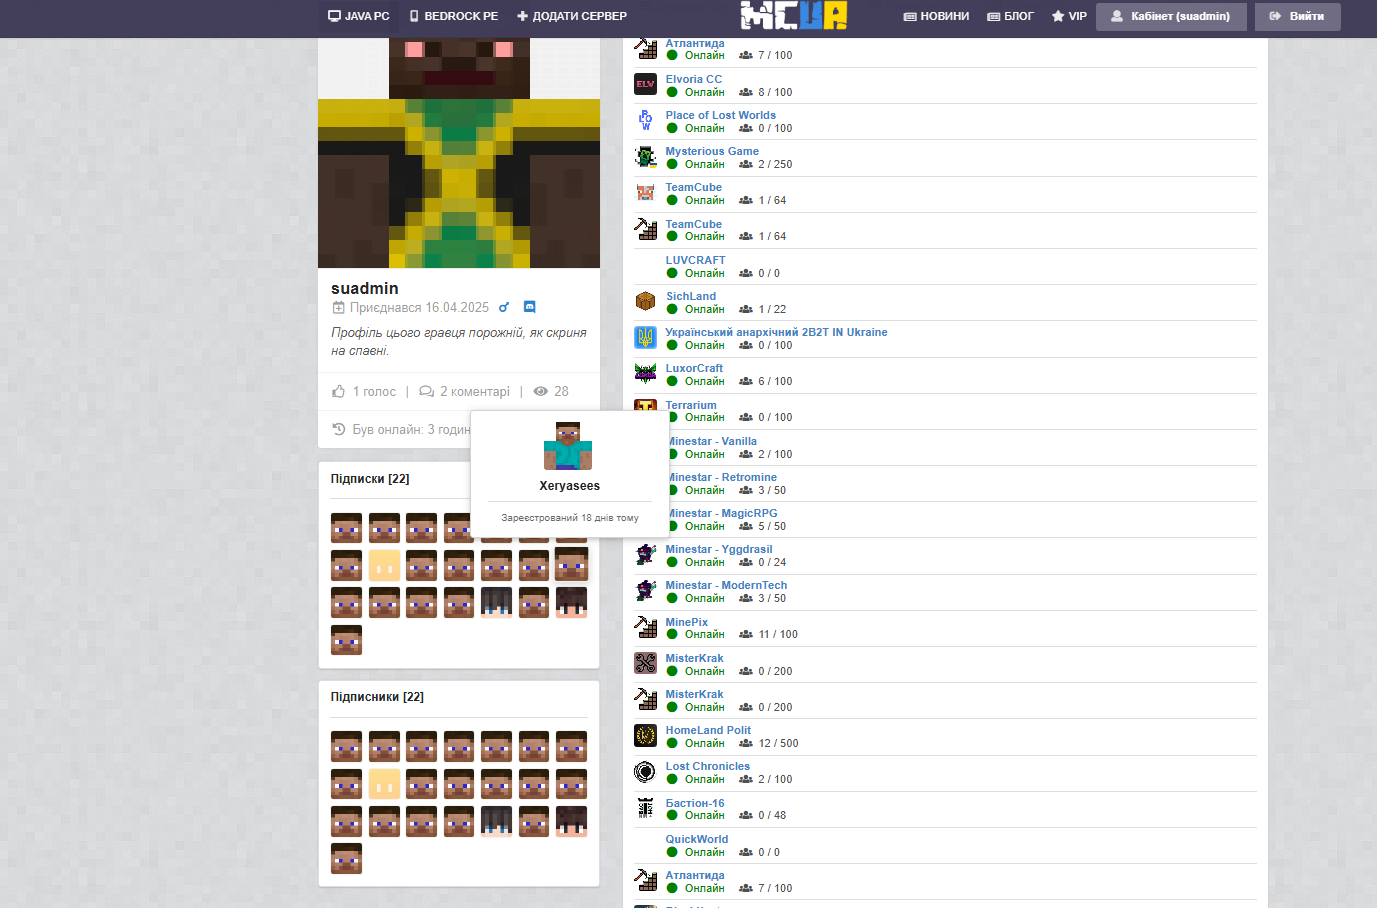This screenshot has height=908, width=1377.
Task: Go to НОВИНИ section
Action: click(x=936, y=16)
